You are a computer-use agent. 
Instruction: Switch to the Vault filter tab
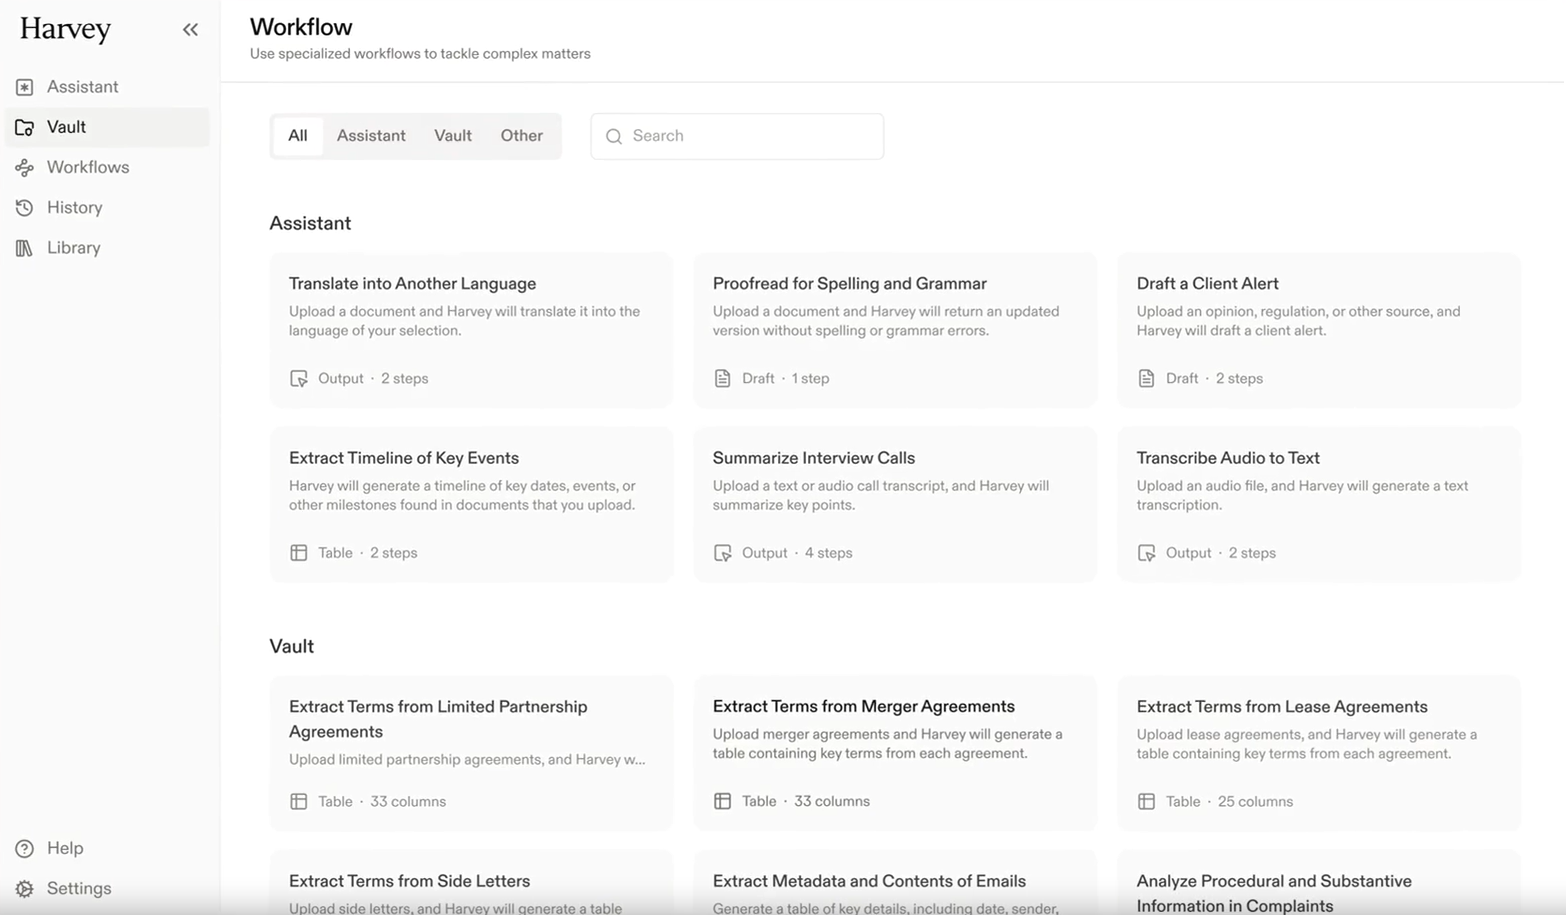[x=453, y=136]
